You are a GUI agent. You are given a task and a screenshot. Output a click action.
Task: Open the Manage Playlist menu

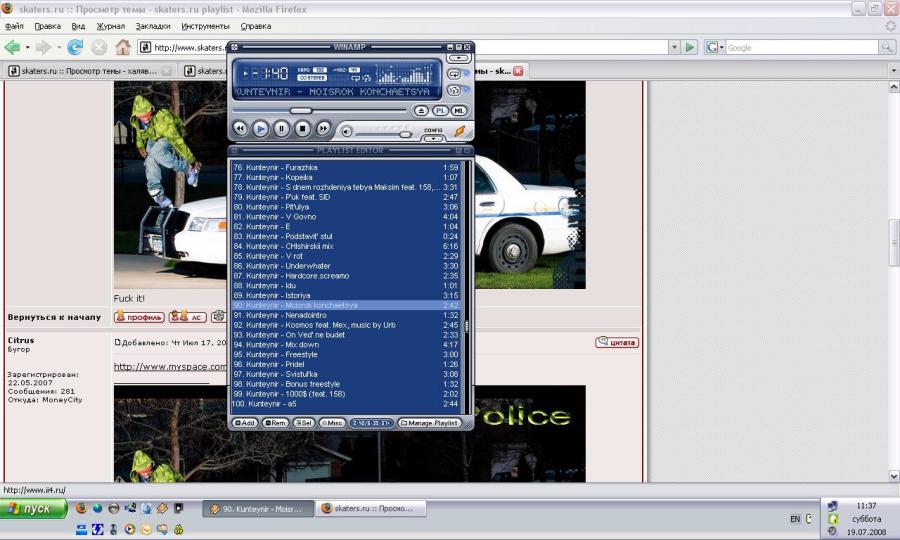tap(430, 423)
